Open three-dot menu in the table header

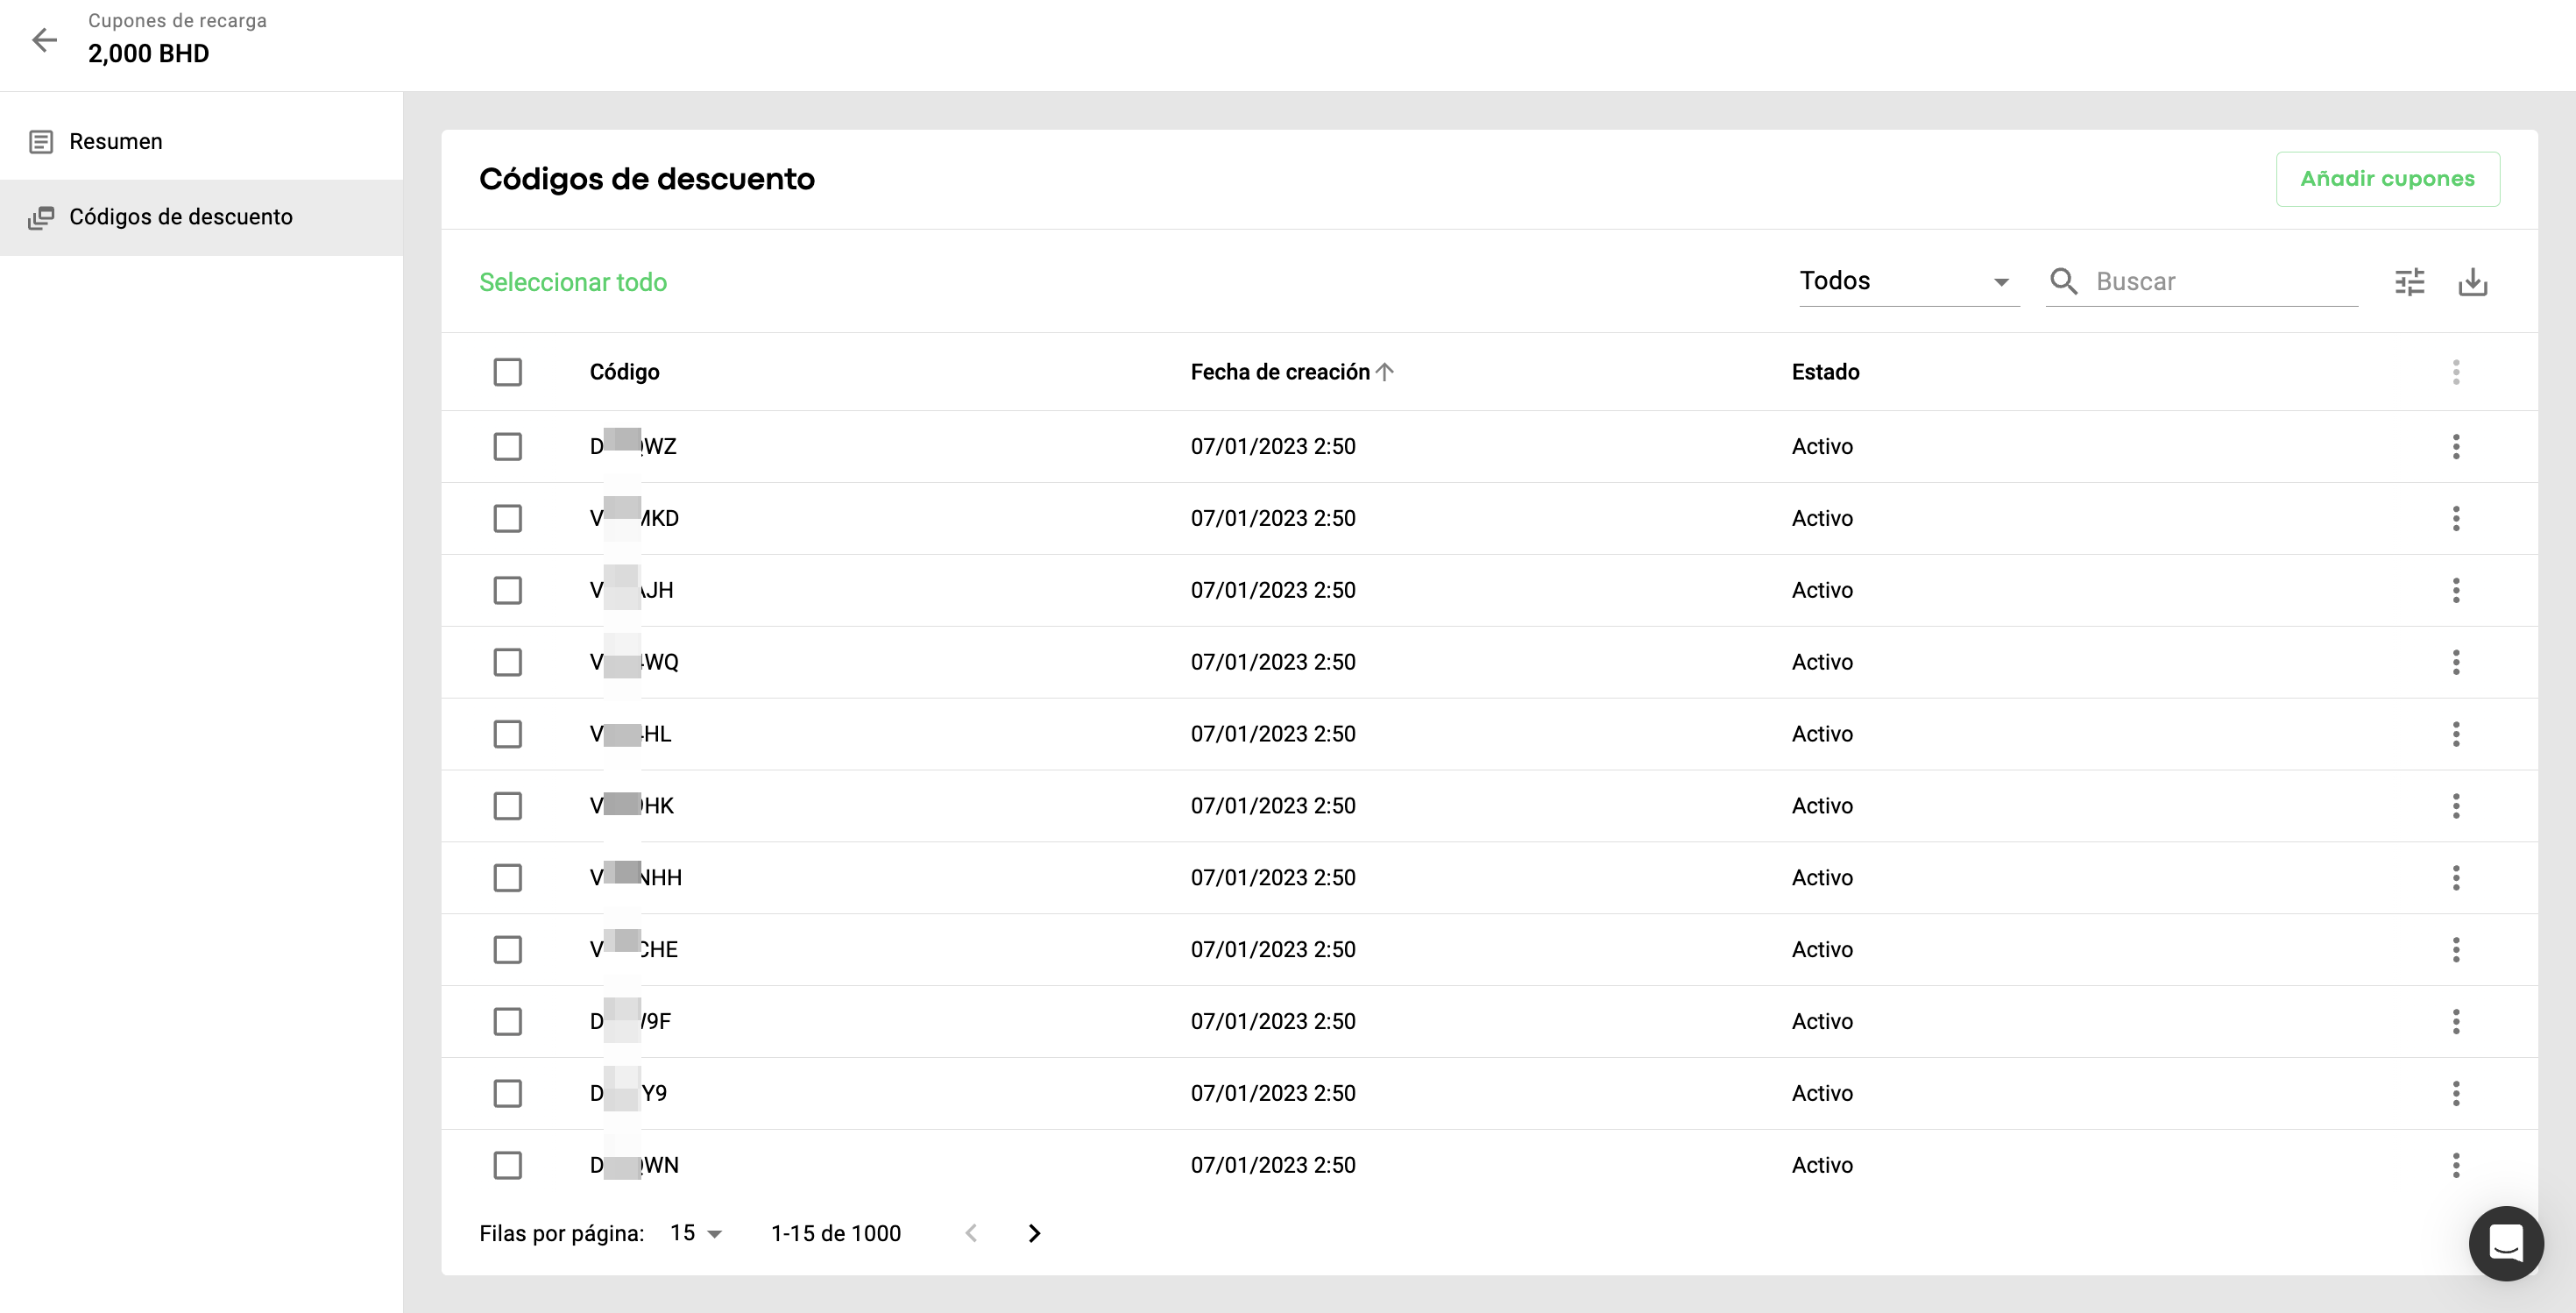pyautogui.click(x=2455, y=372)
